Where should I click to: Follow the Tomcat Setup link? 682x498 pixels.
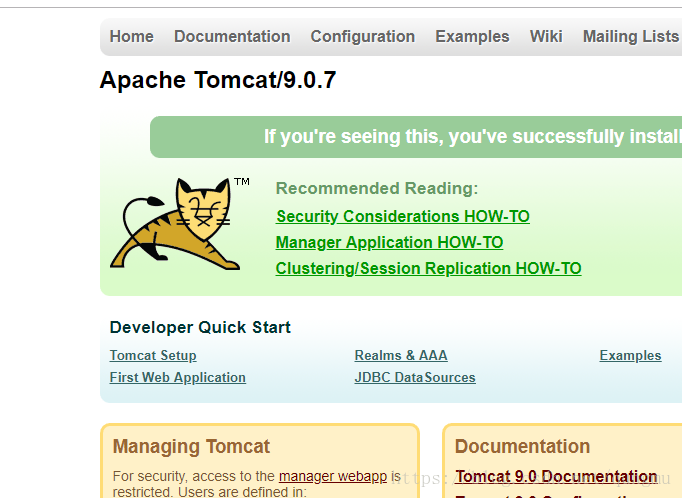point(153,356)
